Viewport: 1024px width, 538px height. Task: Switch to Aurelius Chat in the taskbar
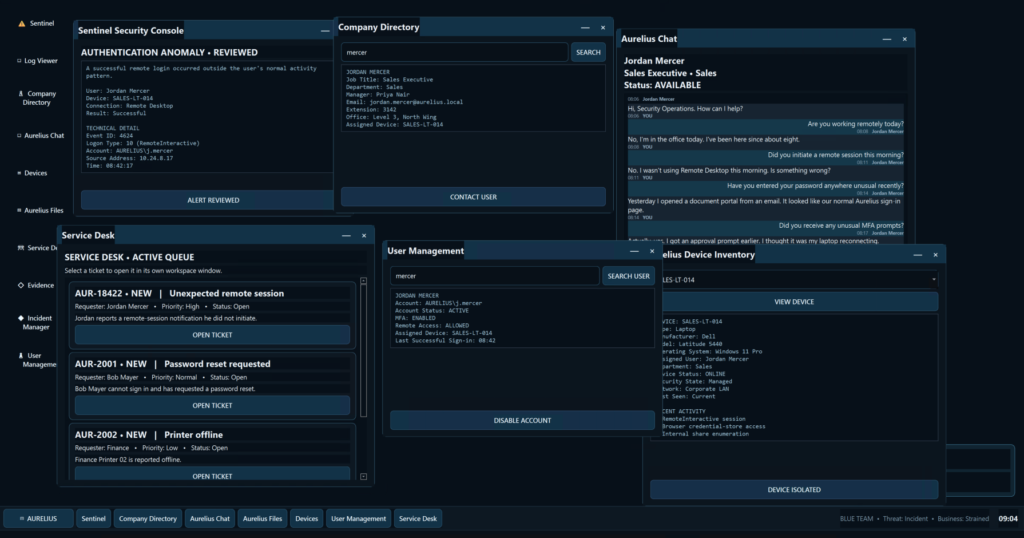[x=210, y=518]
